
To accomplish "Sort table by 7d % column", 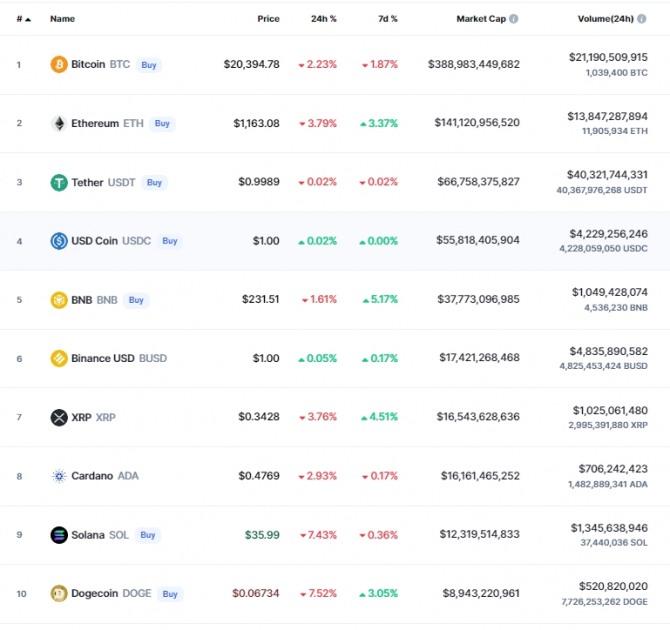I will point(387,19).
